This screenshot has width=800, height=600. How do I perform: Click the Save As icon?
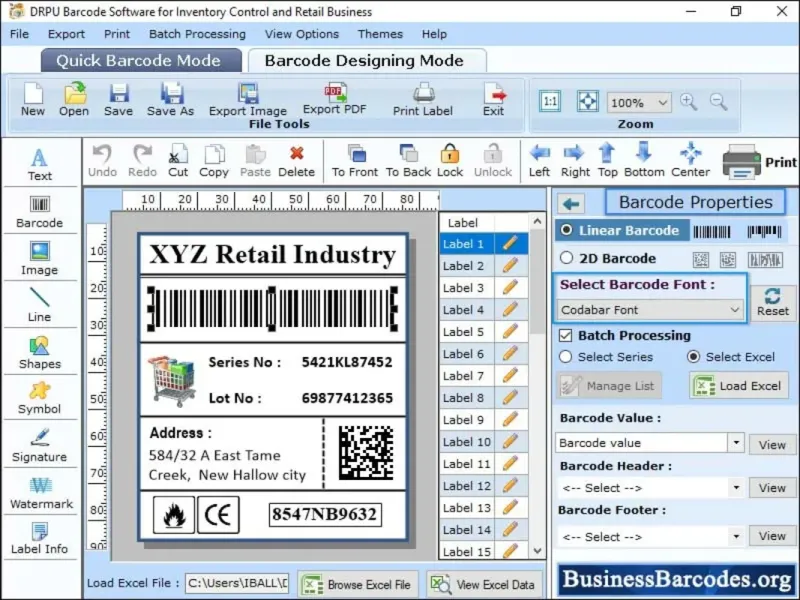[170, 99]
